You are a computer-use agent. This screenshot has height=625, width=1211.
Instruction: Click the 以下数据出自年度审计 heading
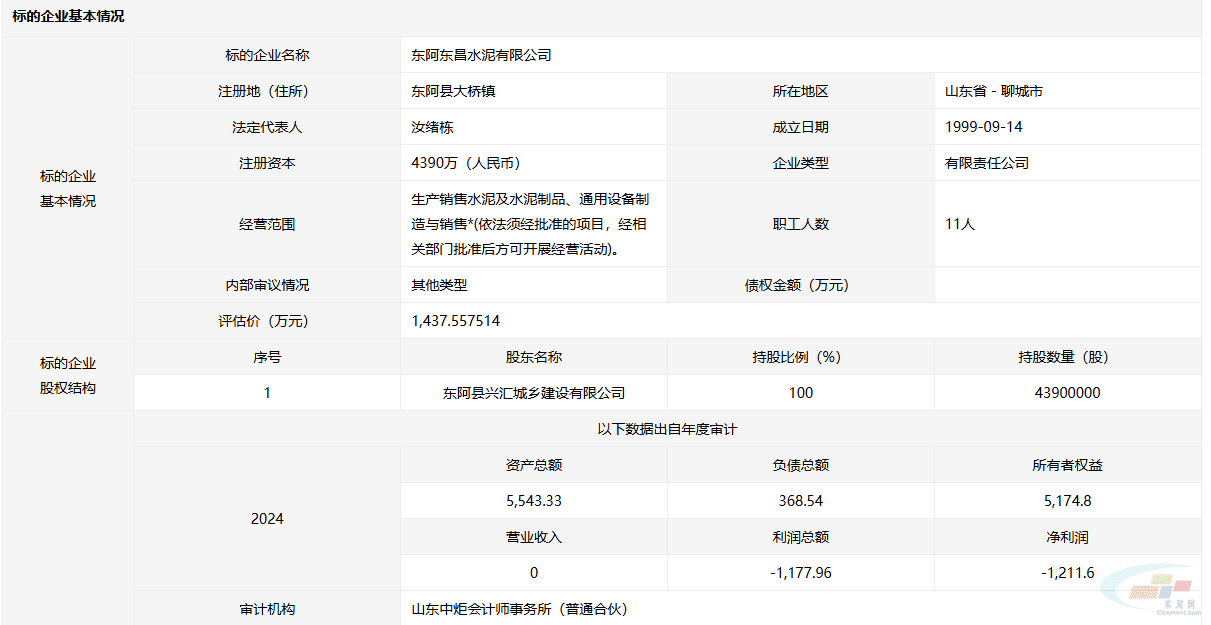pyautogui.click(x=667, y=429)
